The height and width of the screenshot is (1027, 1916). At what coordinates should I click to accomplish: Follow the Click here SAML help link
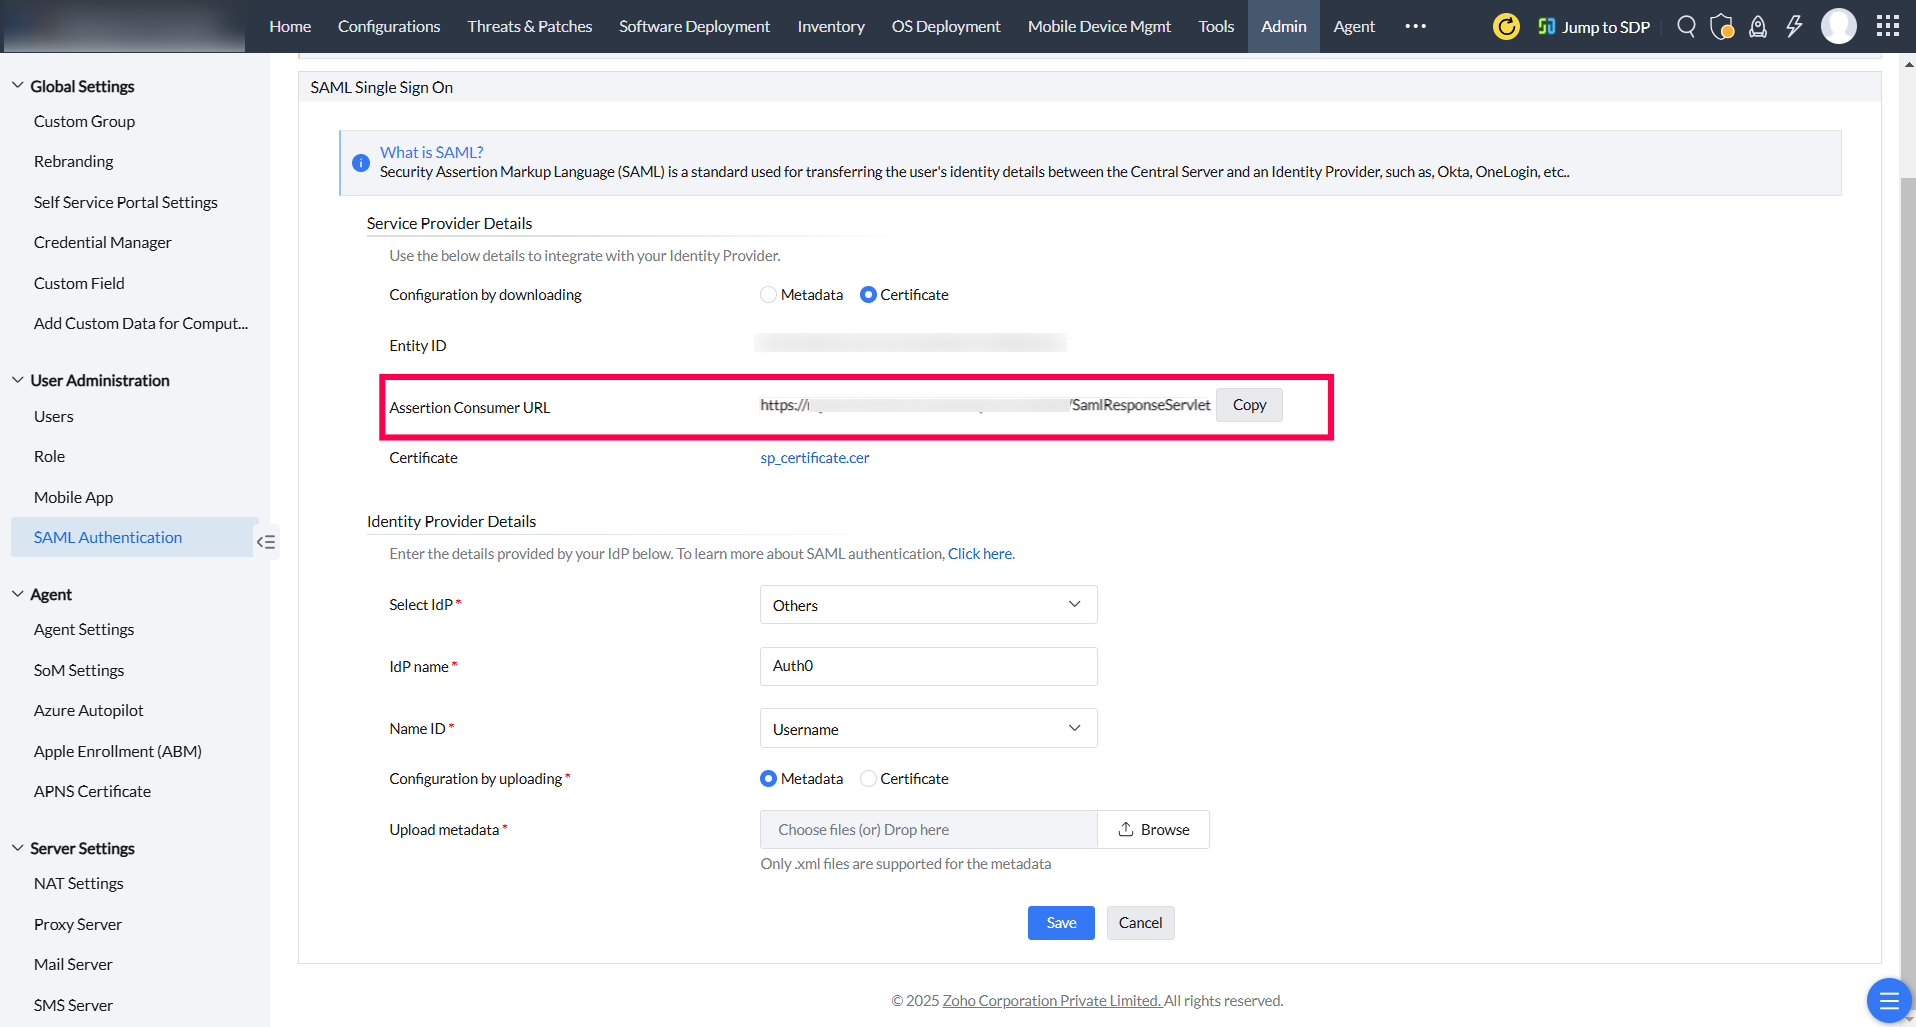click(980, 554)
